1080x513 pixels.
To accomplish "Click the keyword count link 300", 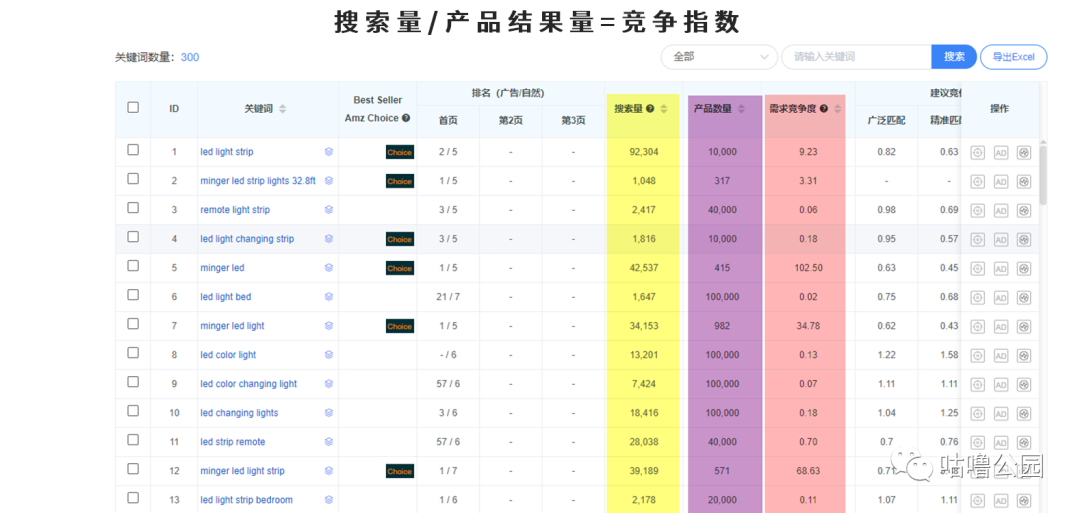I will pyautogui.click(x=190, y=57).
